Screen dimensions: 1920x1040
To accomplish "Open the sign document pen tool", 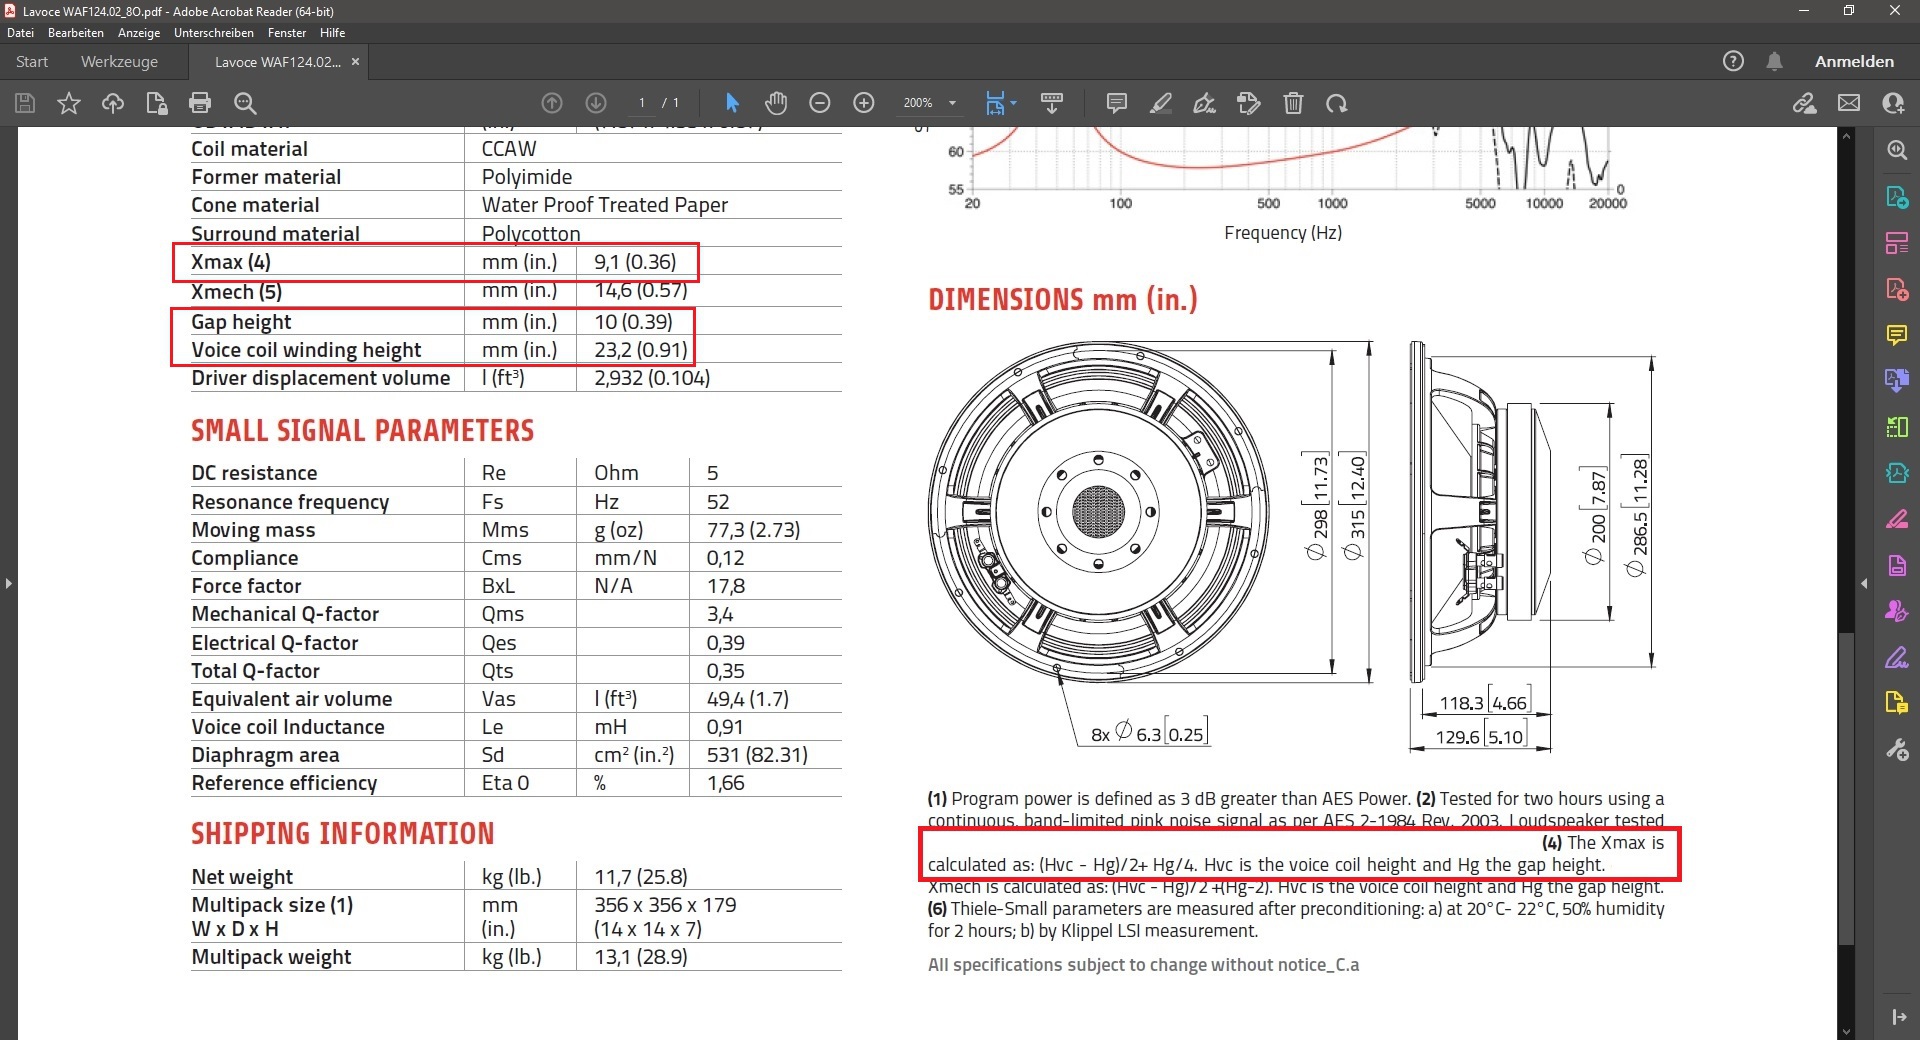I will click(x=1205, y=103).
